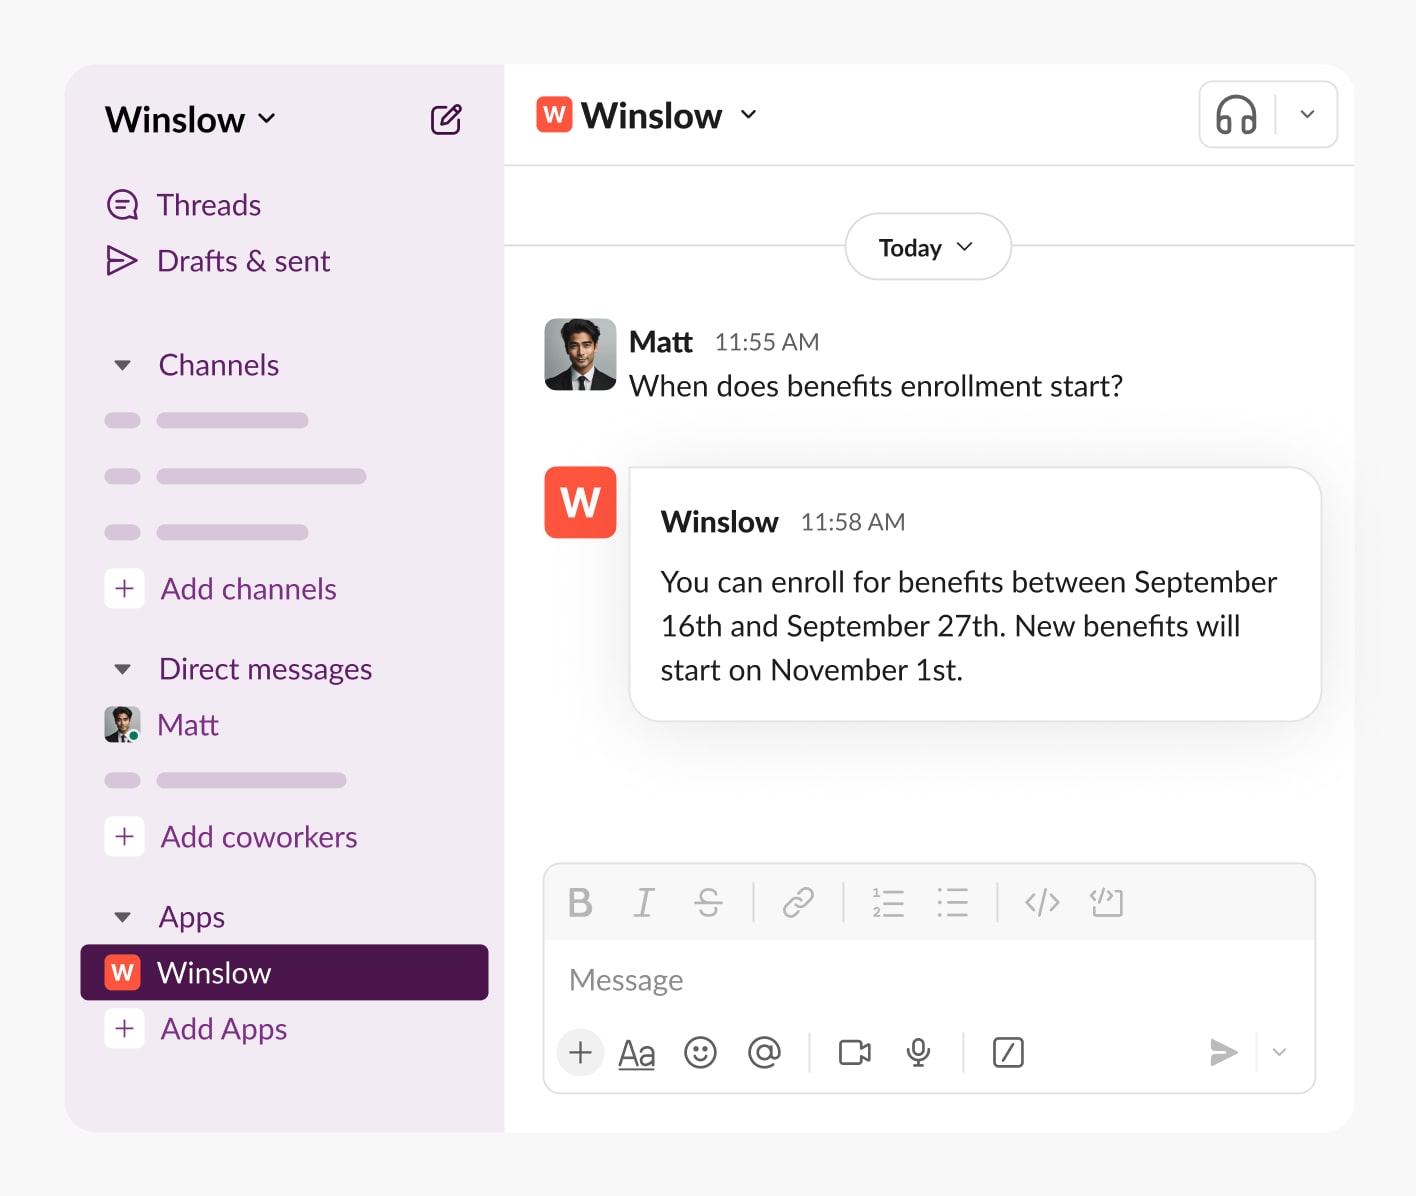Viewport: 1416px width, 1196px height.
Task: Click Winslow sender name in reply
Action: 719,522
